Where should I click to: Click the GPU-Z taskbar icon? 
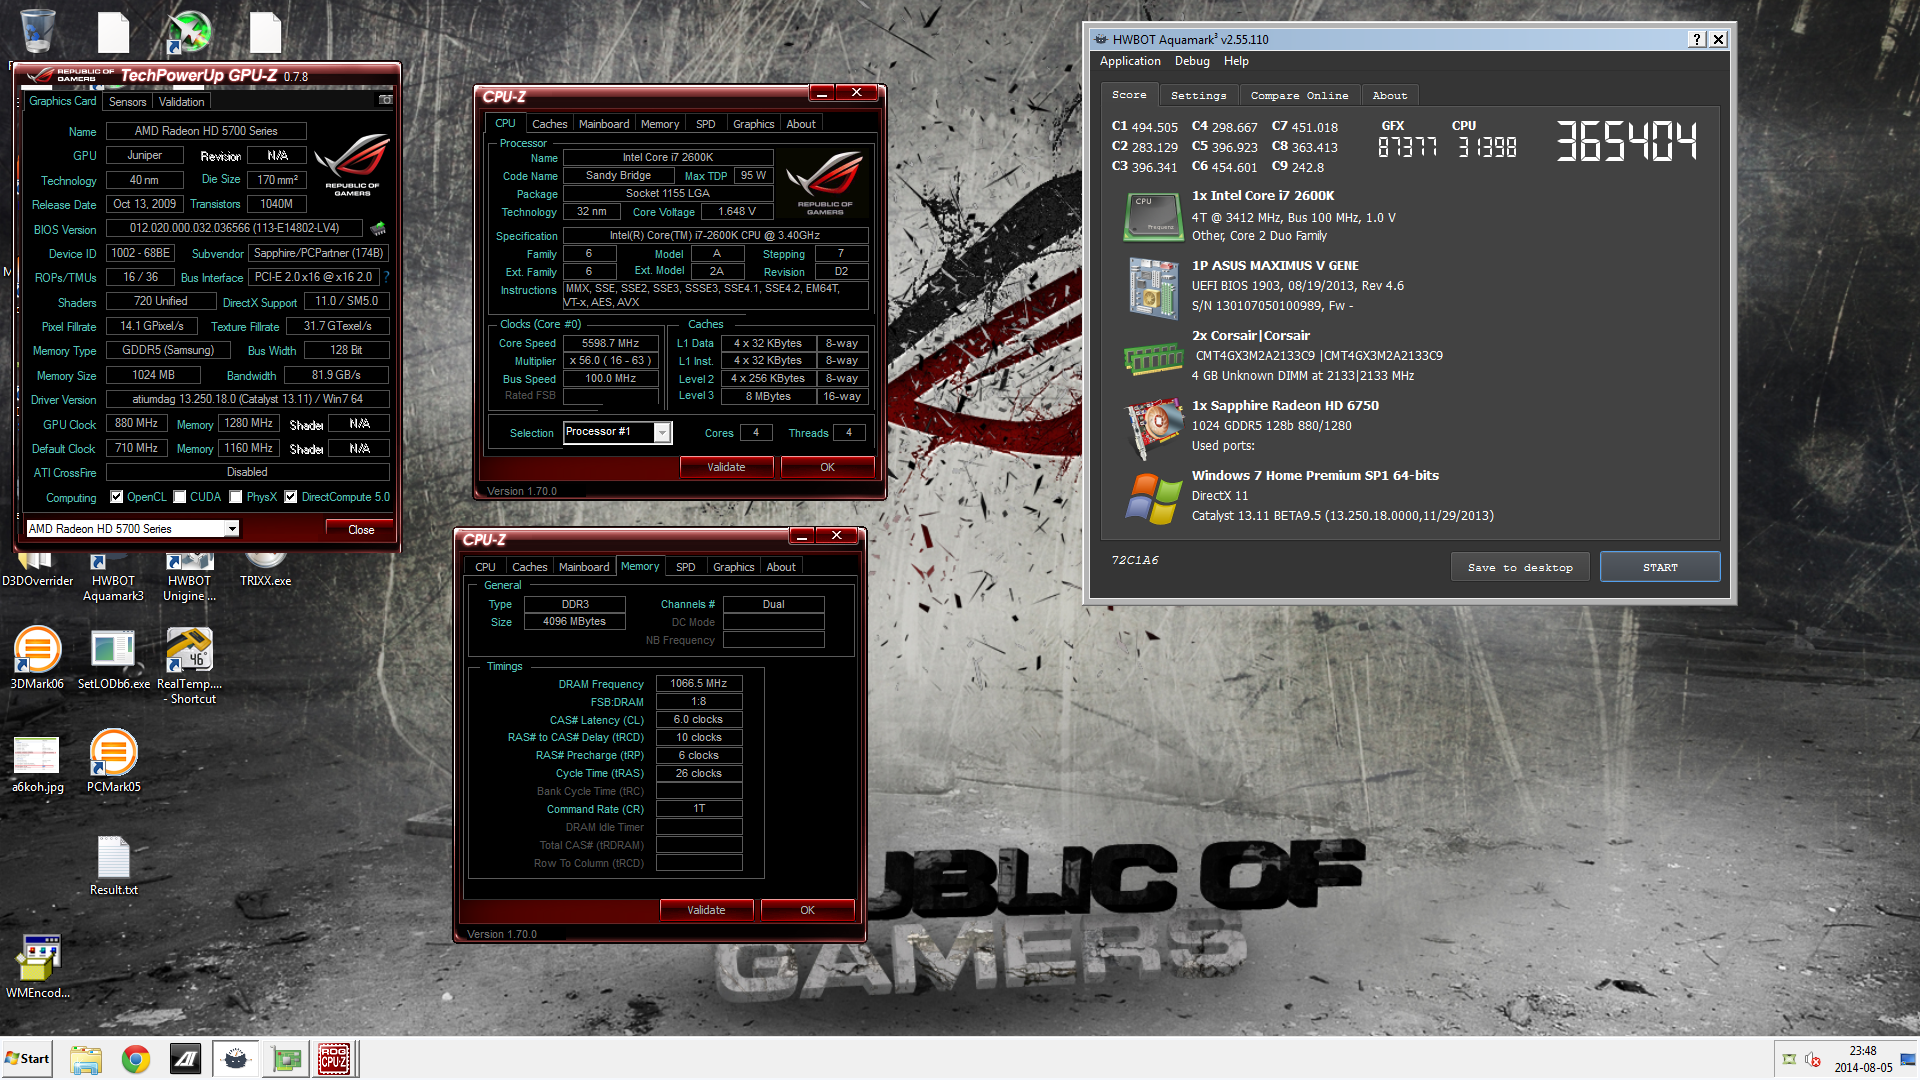coord(286,1059)
